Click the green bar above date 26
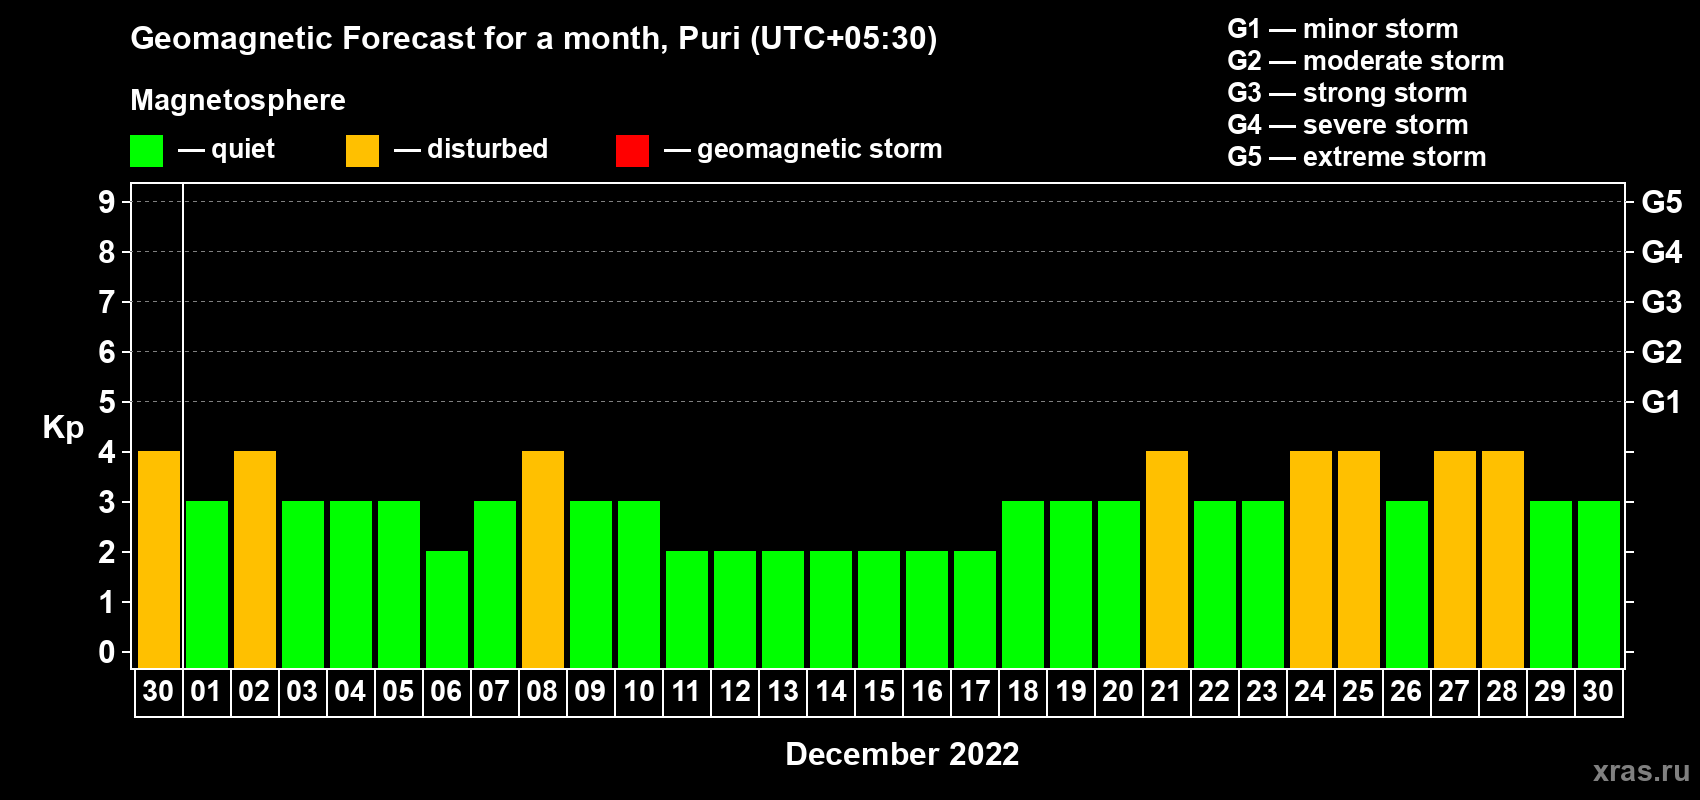1700x800 pixels. [1407, 585]
